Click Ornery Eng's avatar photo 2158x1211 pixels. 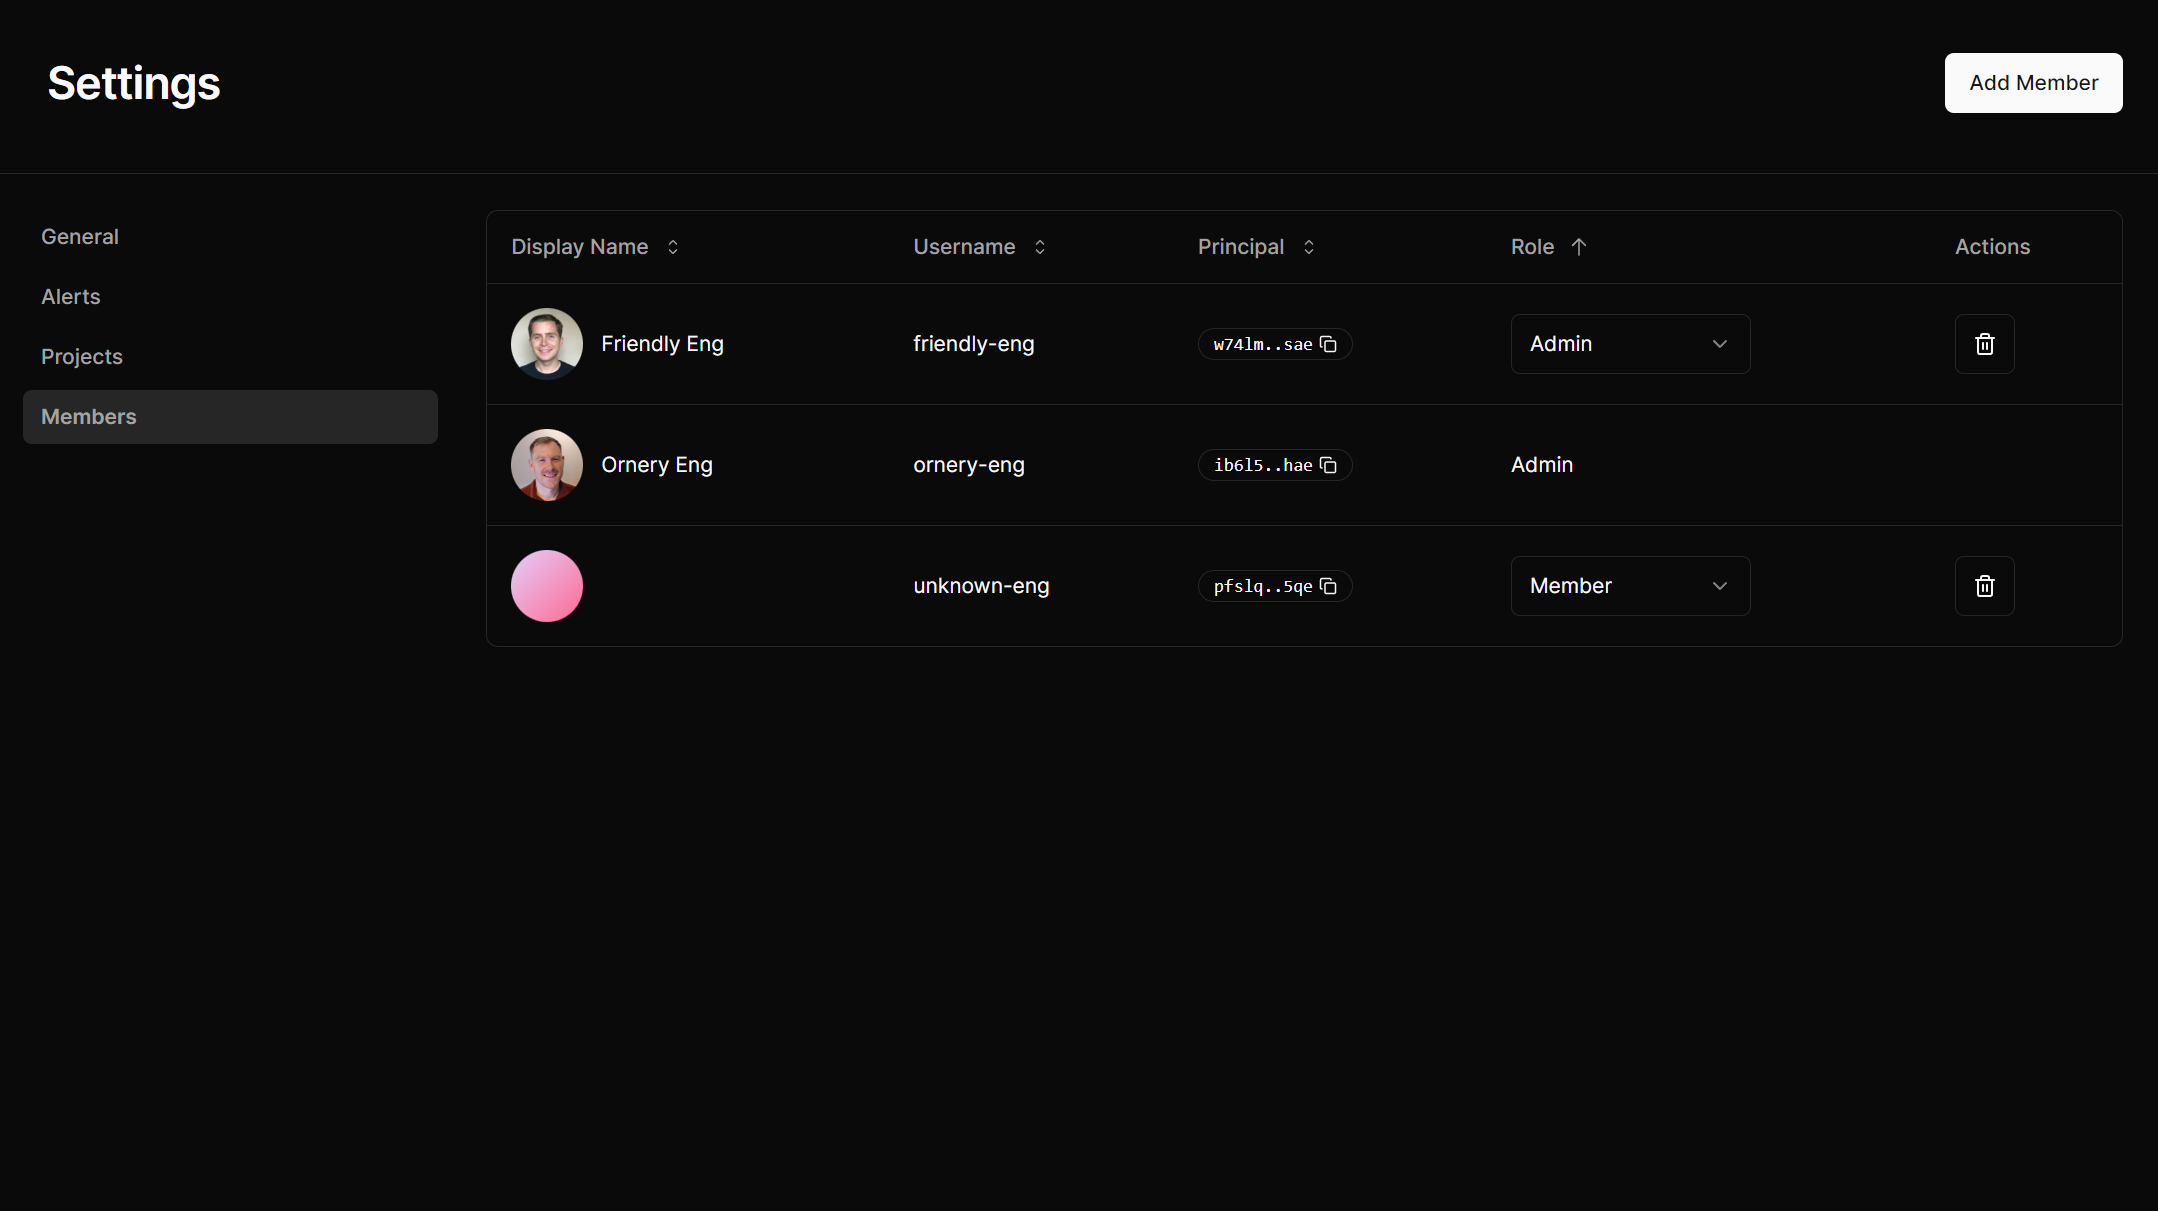[547, 465]
